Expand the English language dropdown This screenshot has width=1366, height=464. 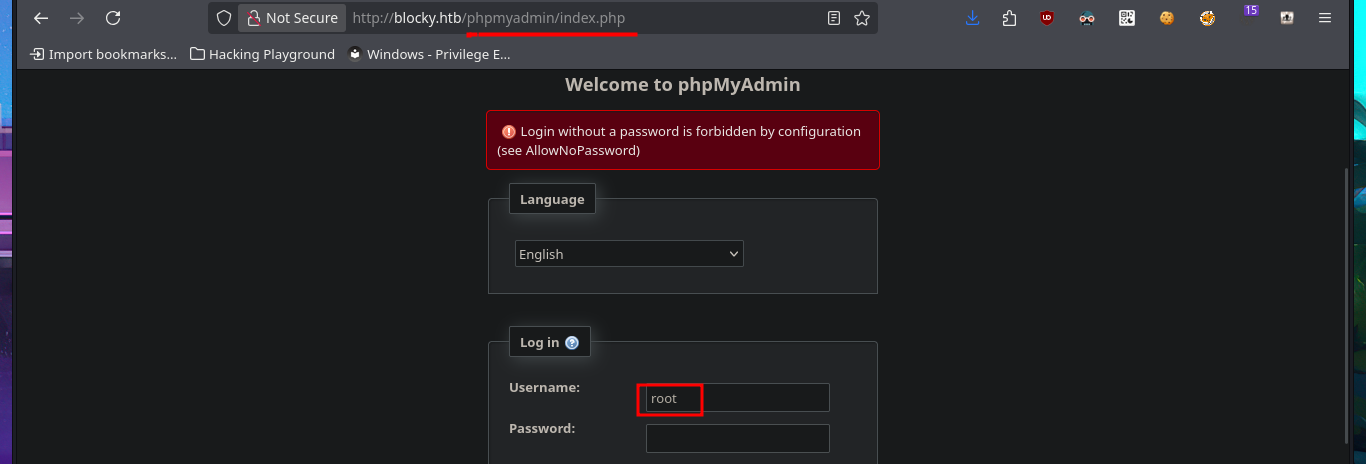coord(629,254)
